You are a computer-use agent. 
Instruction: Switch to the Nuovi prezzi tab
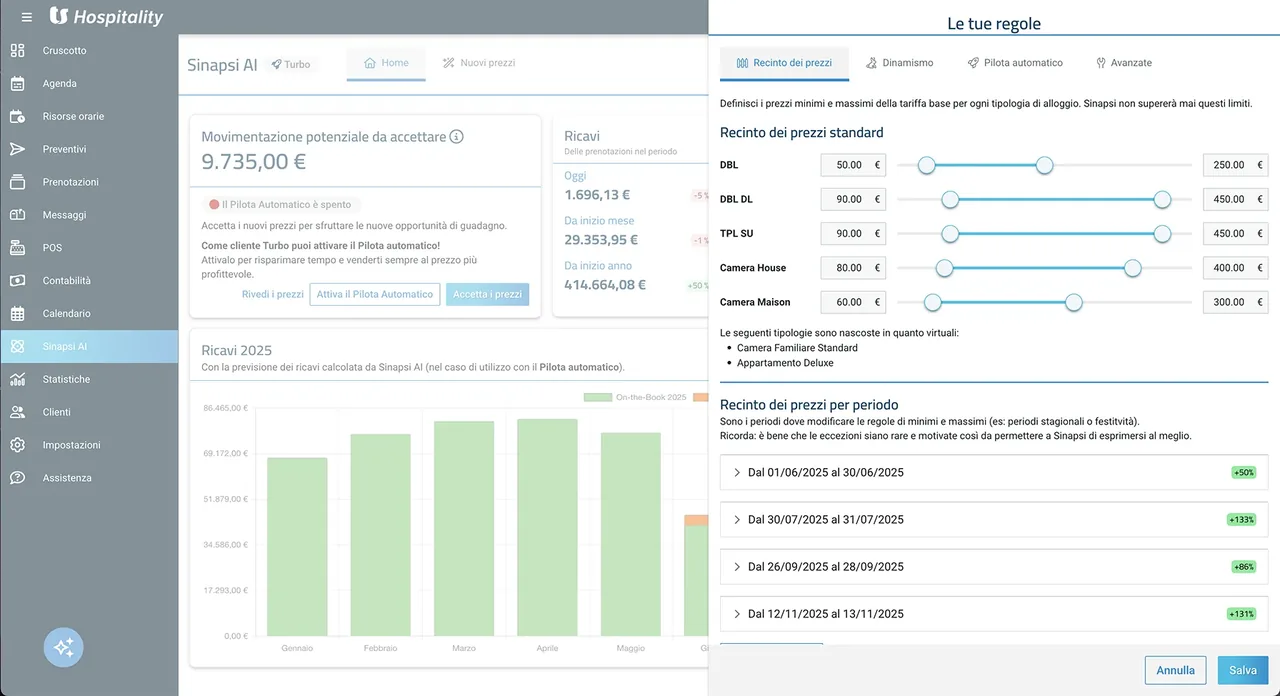click(479, 63)
